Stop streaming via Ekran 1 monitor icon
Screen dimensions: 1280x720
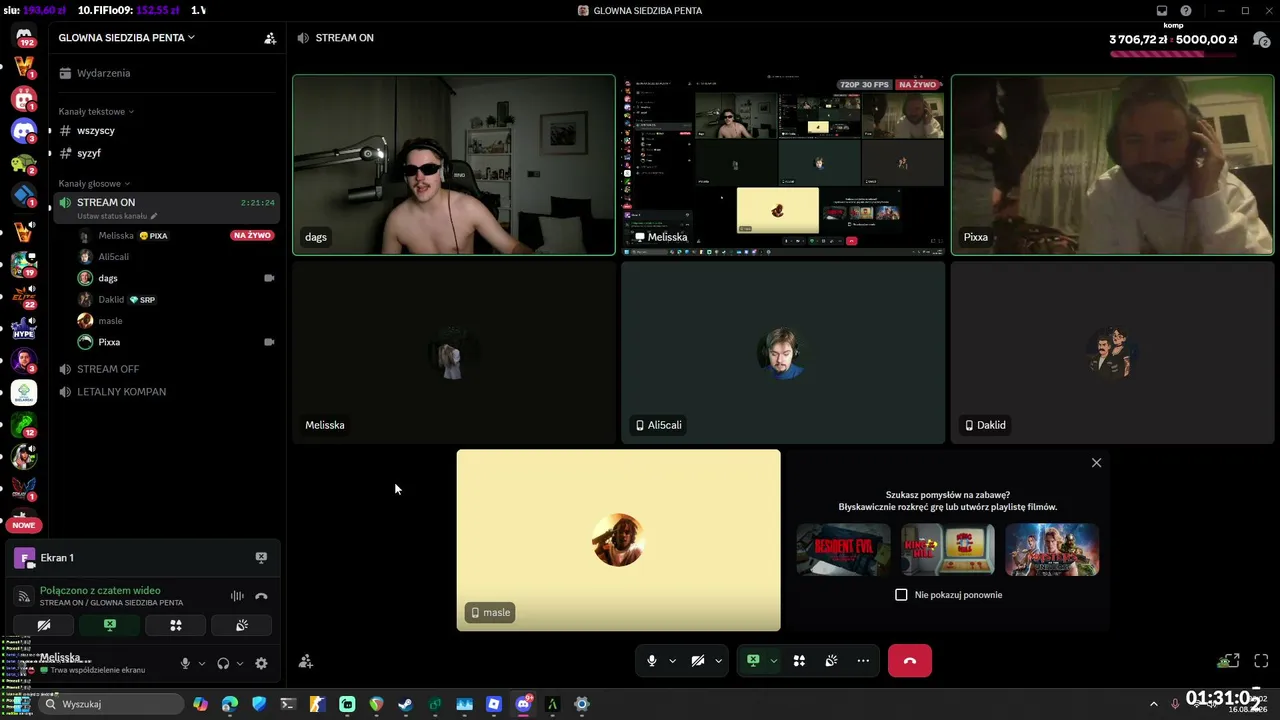point(261,558)
